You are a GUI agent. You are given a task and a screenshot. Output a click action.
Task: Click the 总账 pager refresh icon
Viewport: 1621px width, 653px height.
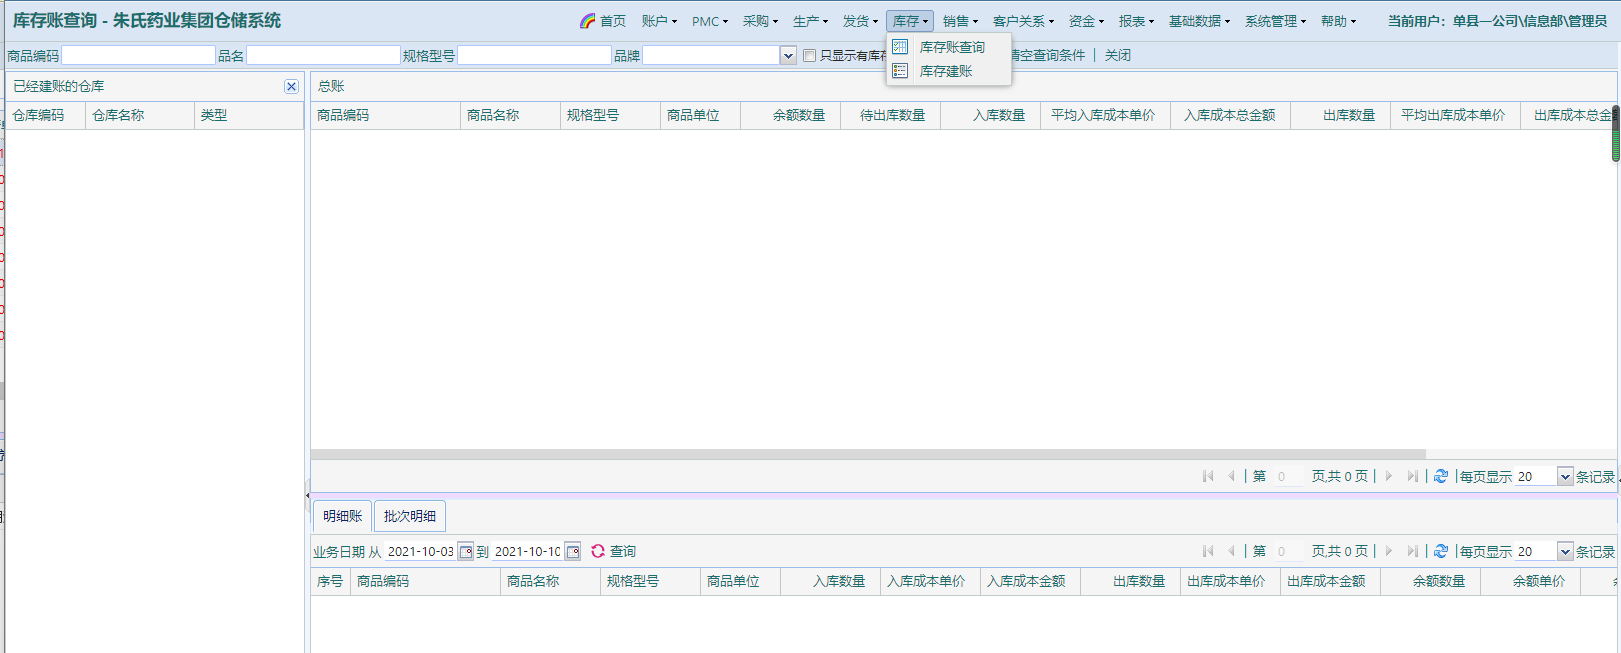pos(1441,477)
